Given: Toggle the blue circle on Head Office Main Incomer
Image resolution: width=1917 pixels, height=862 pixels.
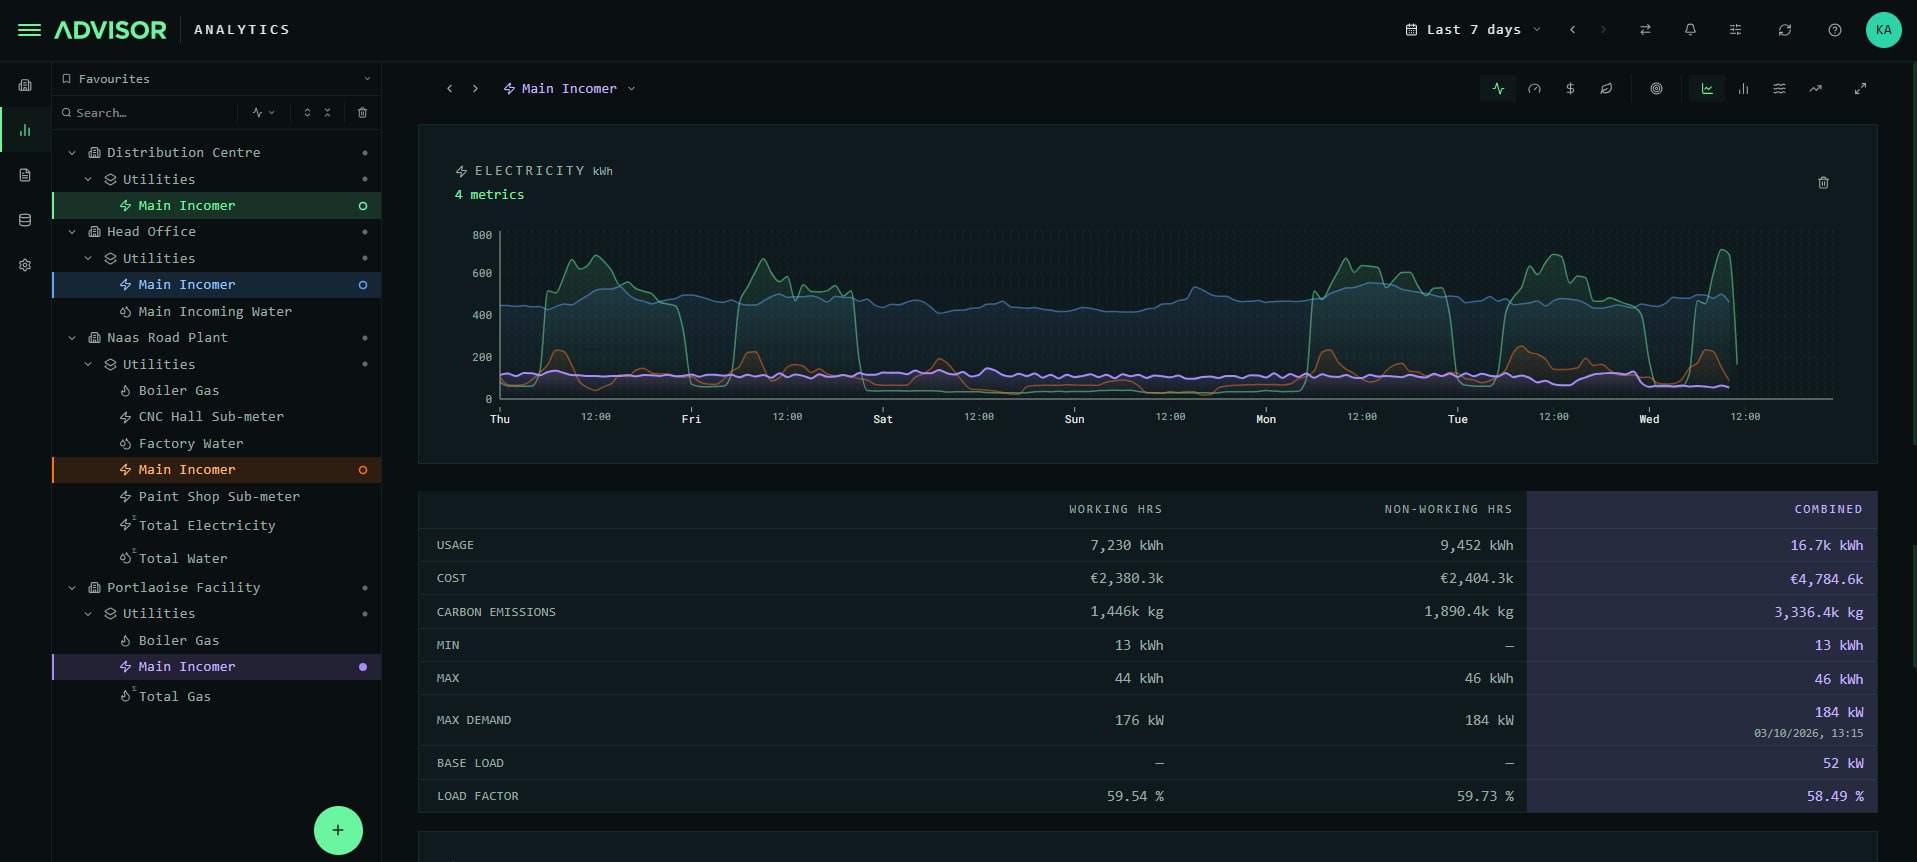Looking at the screenshot, I should click(x=363, y=285).
